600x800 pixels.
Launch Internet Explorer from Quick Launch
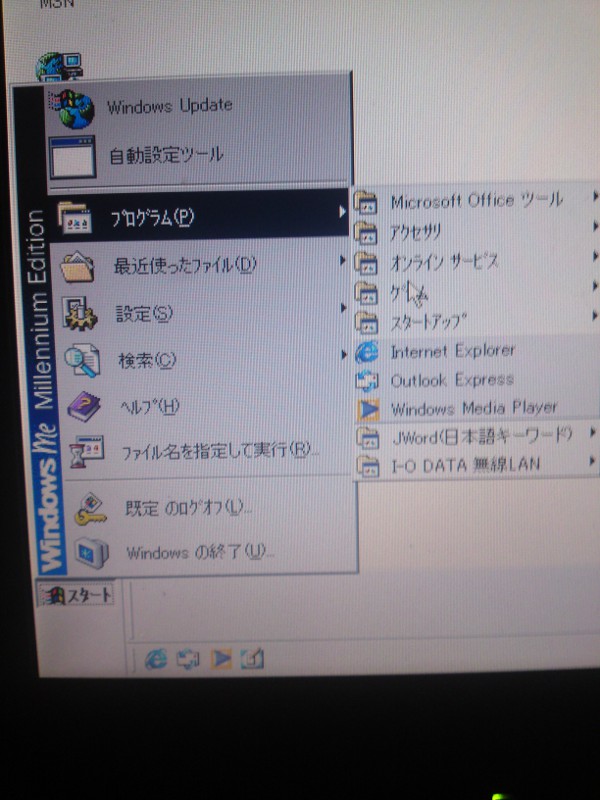coord(155,659)
